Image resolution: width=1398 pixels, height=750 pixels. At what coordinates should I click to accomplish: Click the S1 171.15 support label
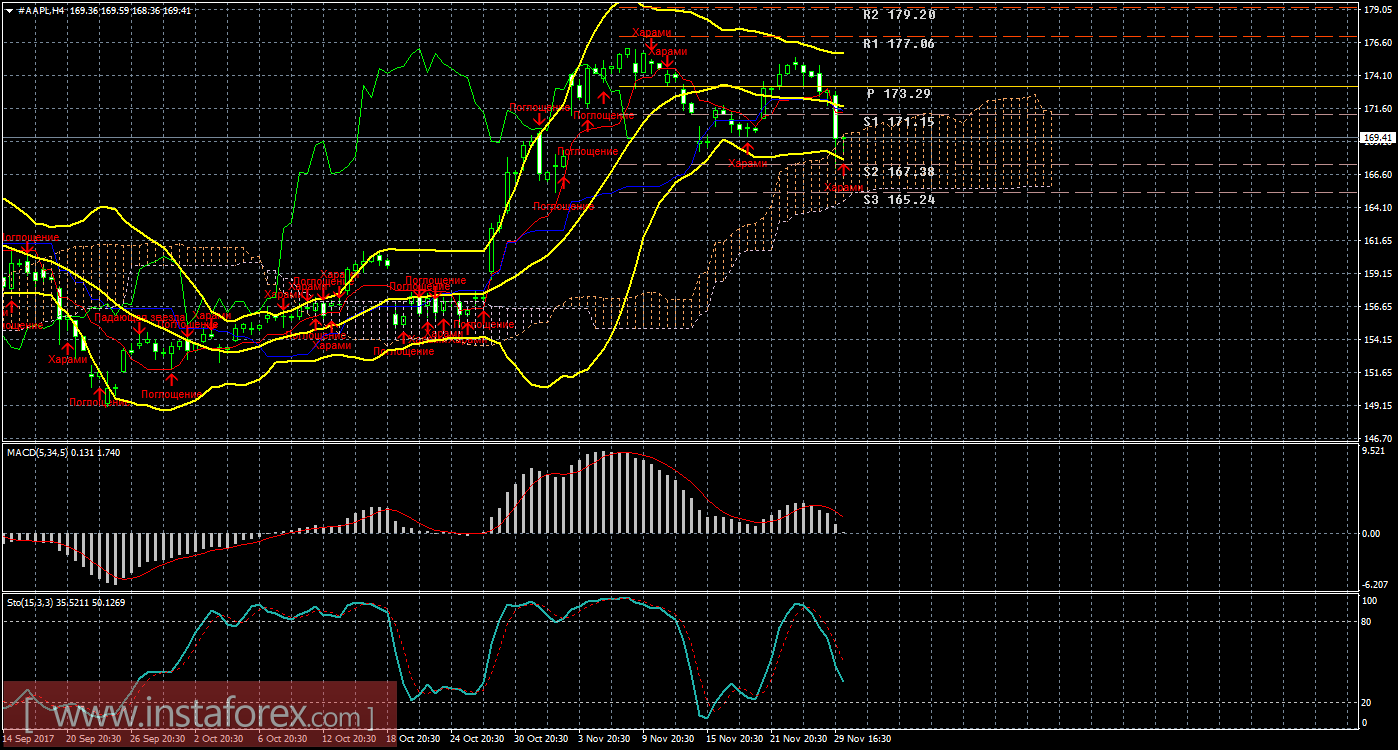click(x=899, y=122)
